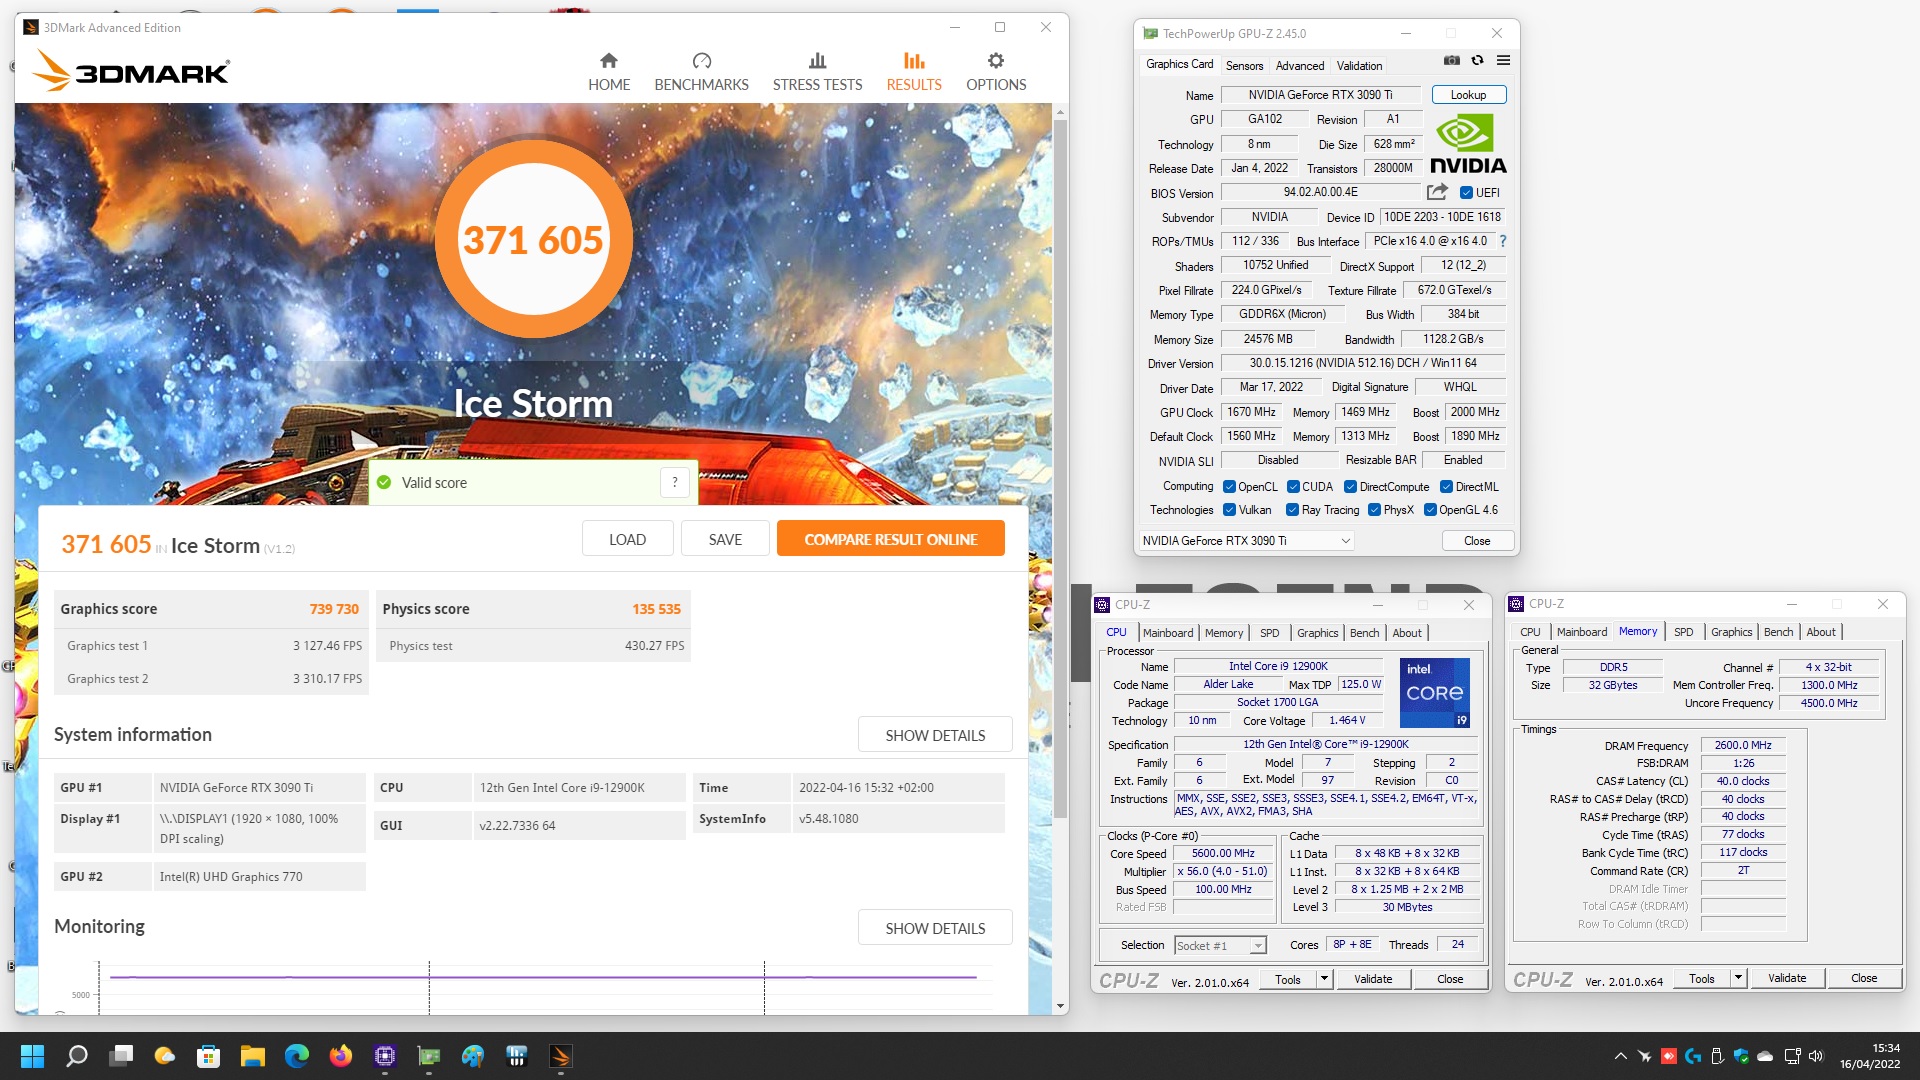The image size is (1920, 1080).
Task: Switch to GPU-Z Advanced tab
Action: [1299, 66]
